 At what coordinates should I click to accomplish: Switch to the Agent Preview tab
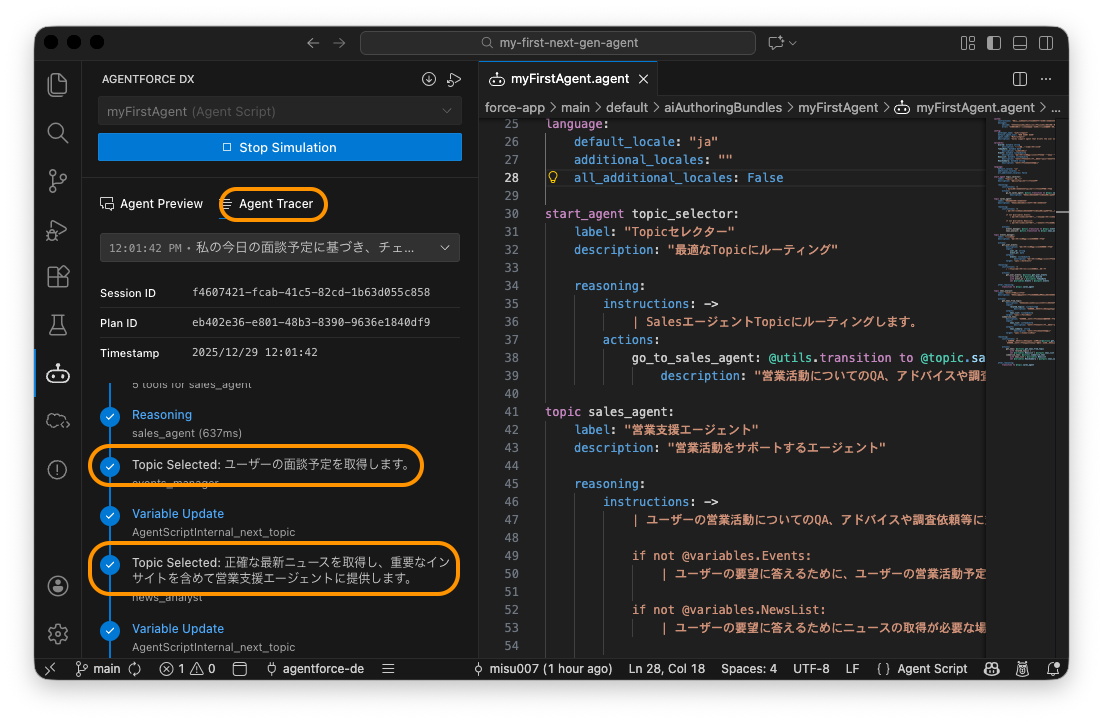151,203
